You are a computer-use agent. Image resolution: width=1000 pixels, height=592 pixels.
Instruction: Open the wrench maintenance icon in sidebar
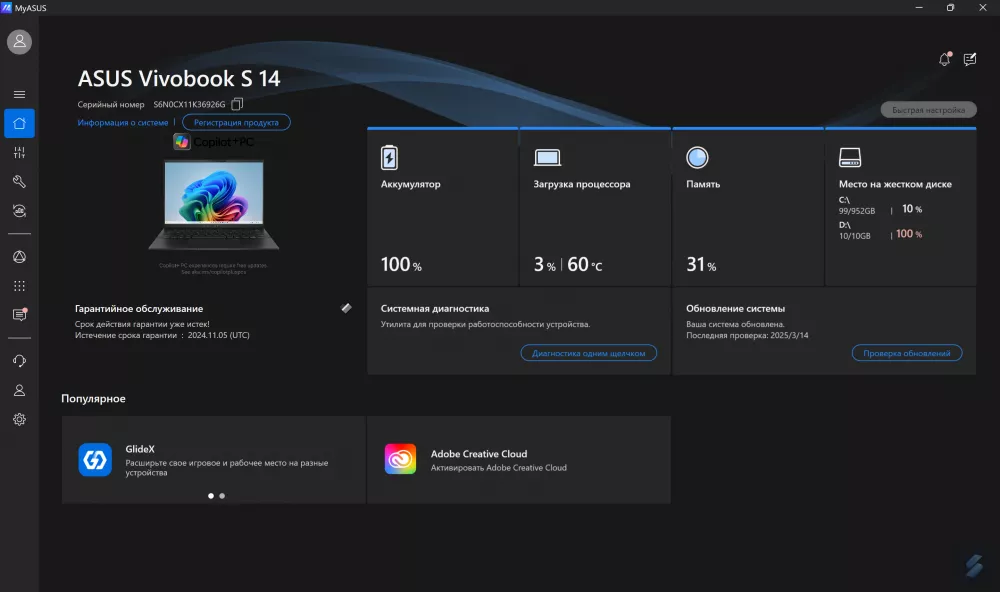tap(19, 182)
